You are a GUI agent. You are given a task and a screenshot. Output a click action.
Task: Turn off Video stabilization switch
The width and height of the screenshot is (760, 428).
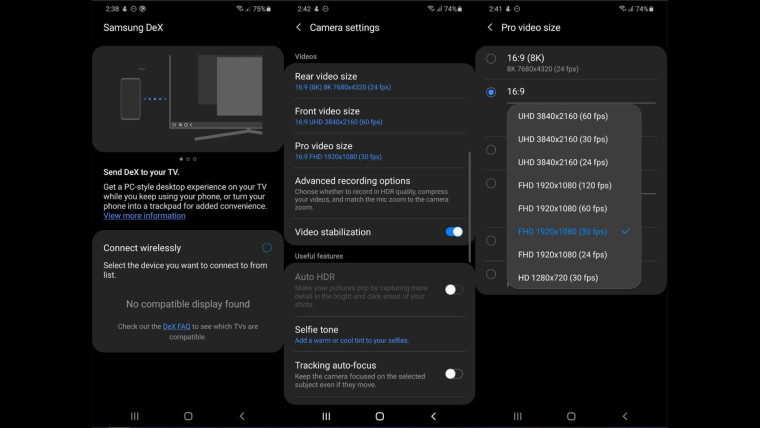click(454, 232)
